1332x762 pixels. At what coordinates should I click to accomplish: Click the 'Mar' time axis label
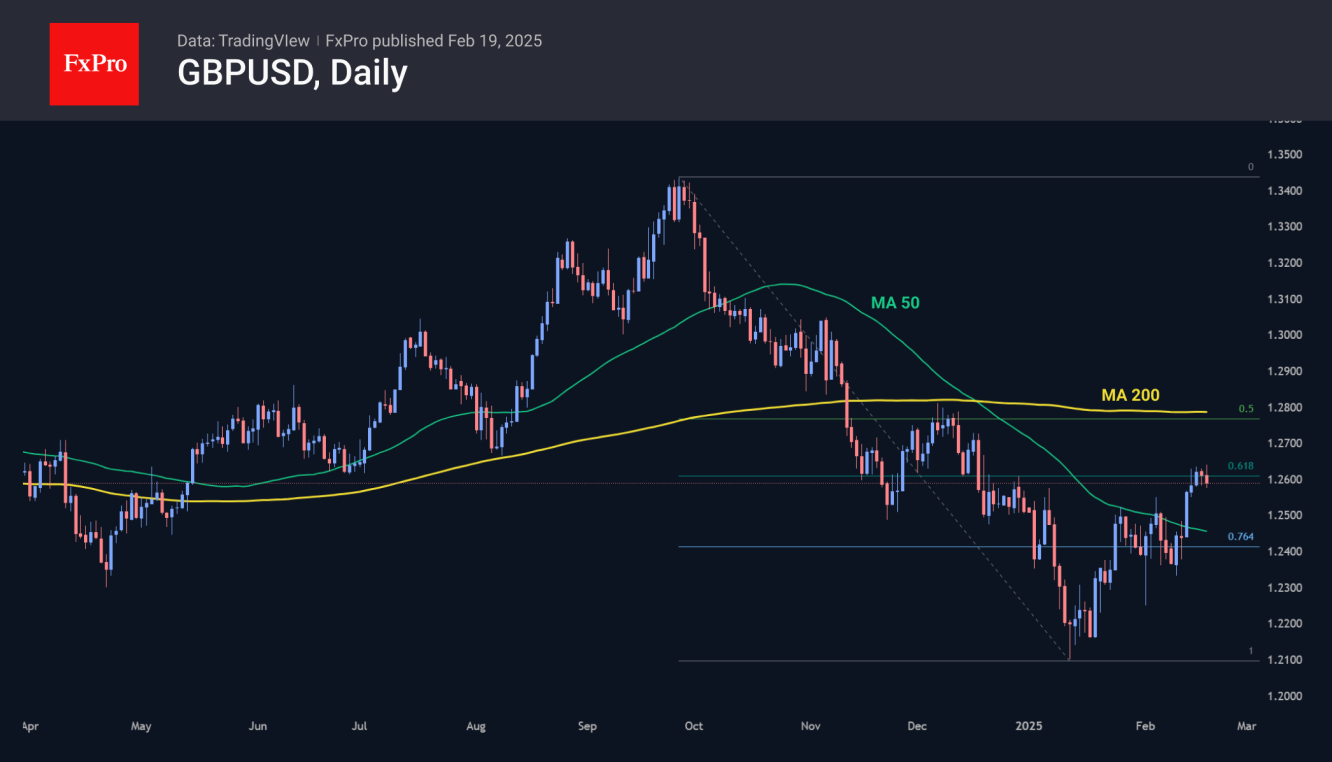coord(1245,726)
